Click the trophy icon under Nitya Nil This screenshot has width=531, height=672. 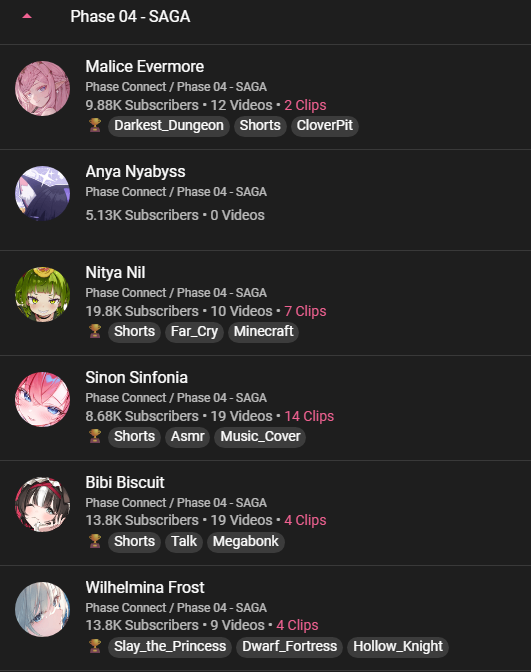(95, 331)
